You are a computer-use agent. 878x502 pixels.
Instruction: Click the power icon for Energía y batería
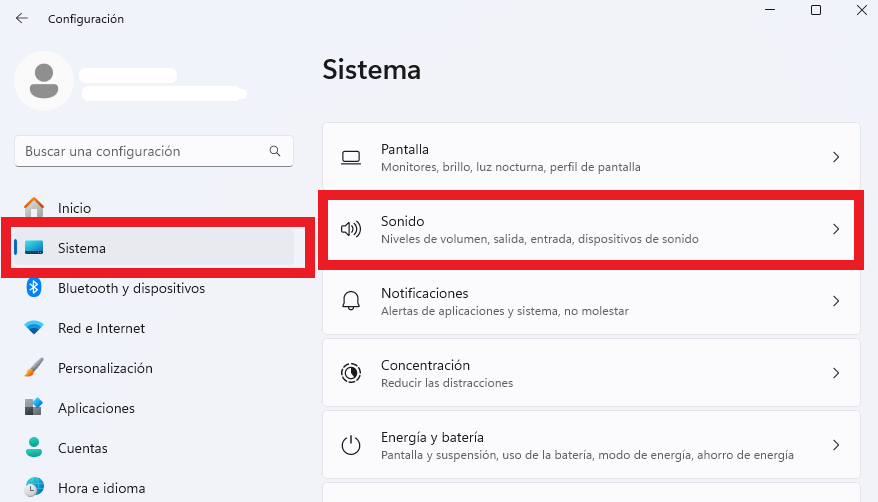point(351,445)
